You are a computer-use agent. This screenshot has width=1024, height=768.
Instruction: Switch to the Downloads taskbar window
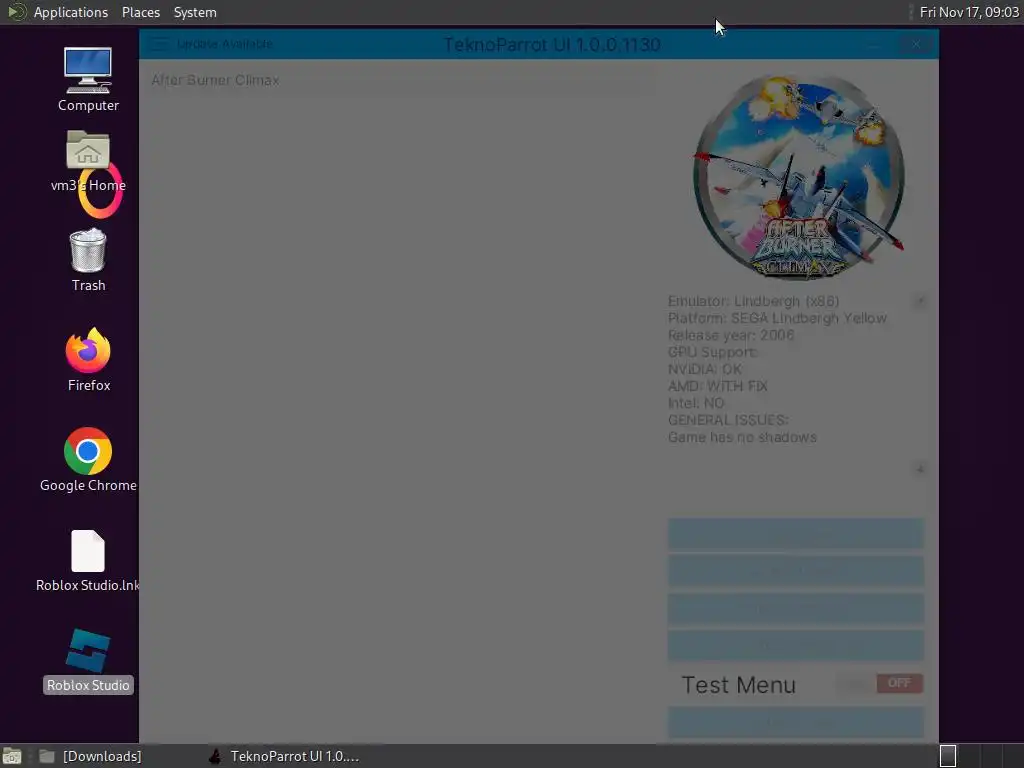[90, 756]
